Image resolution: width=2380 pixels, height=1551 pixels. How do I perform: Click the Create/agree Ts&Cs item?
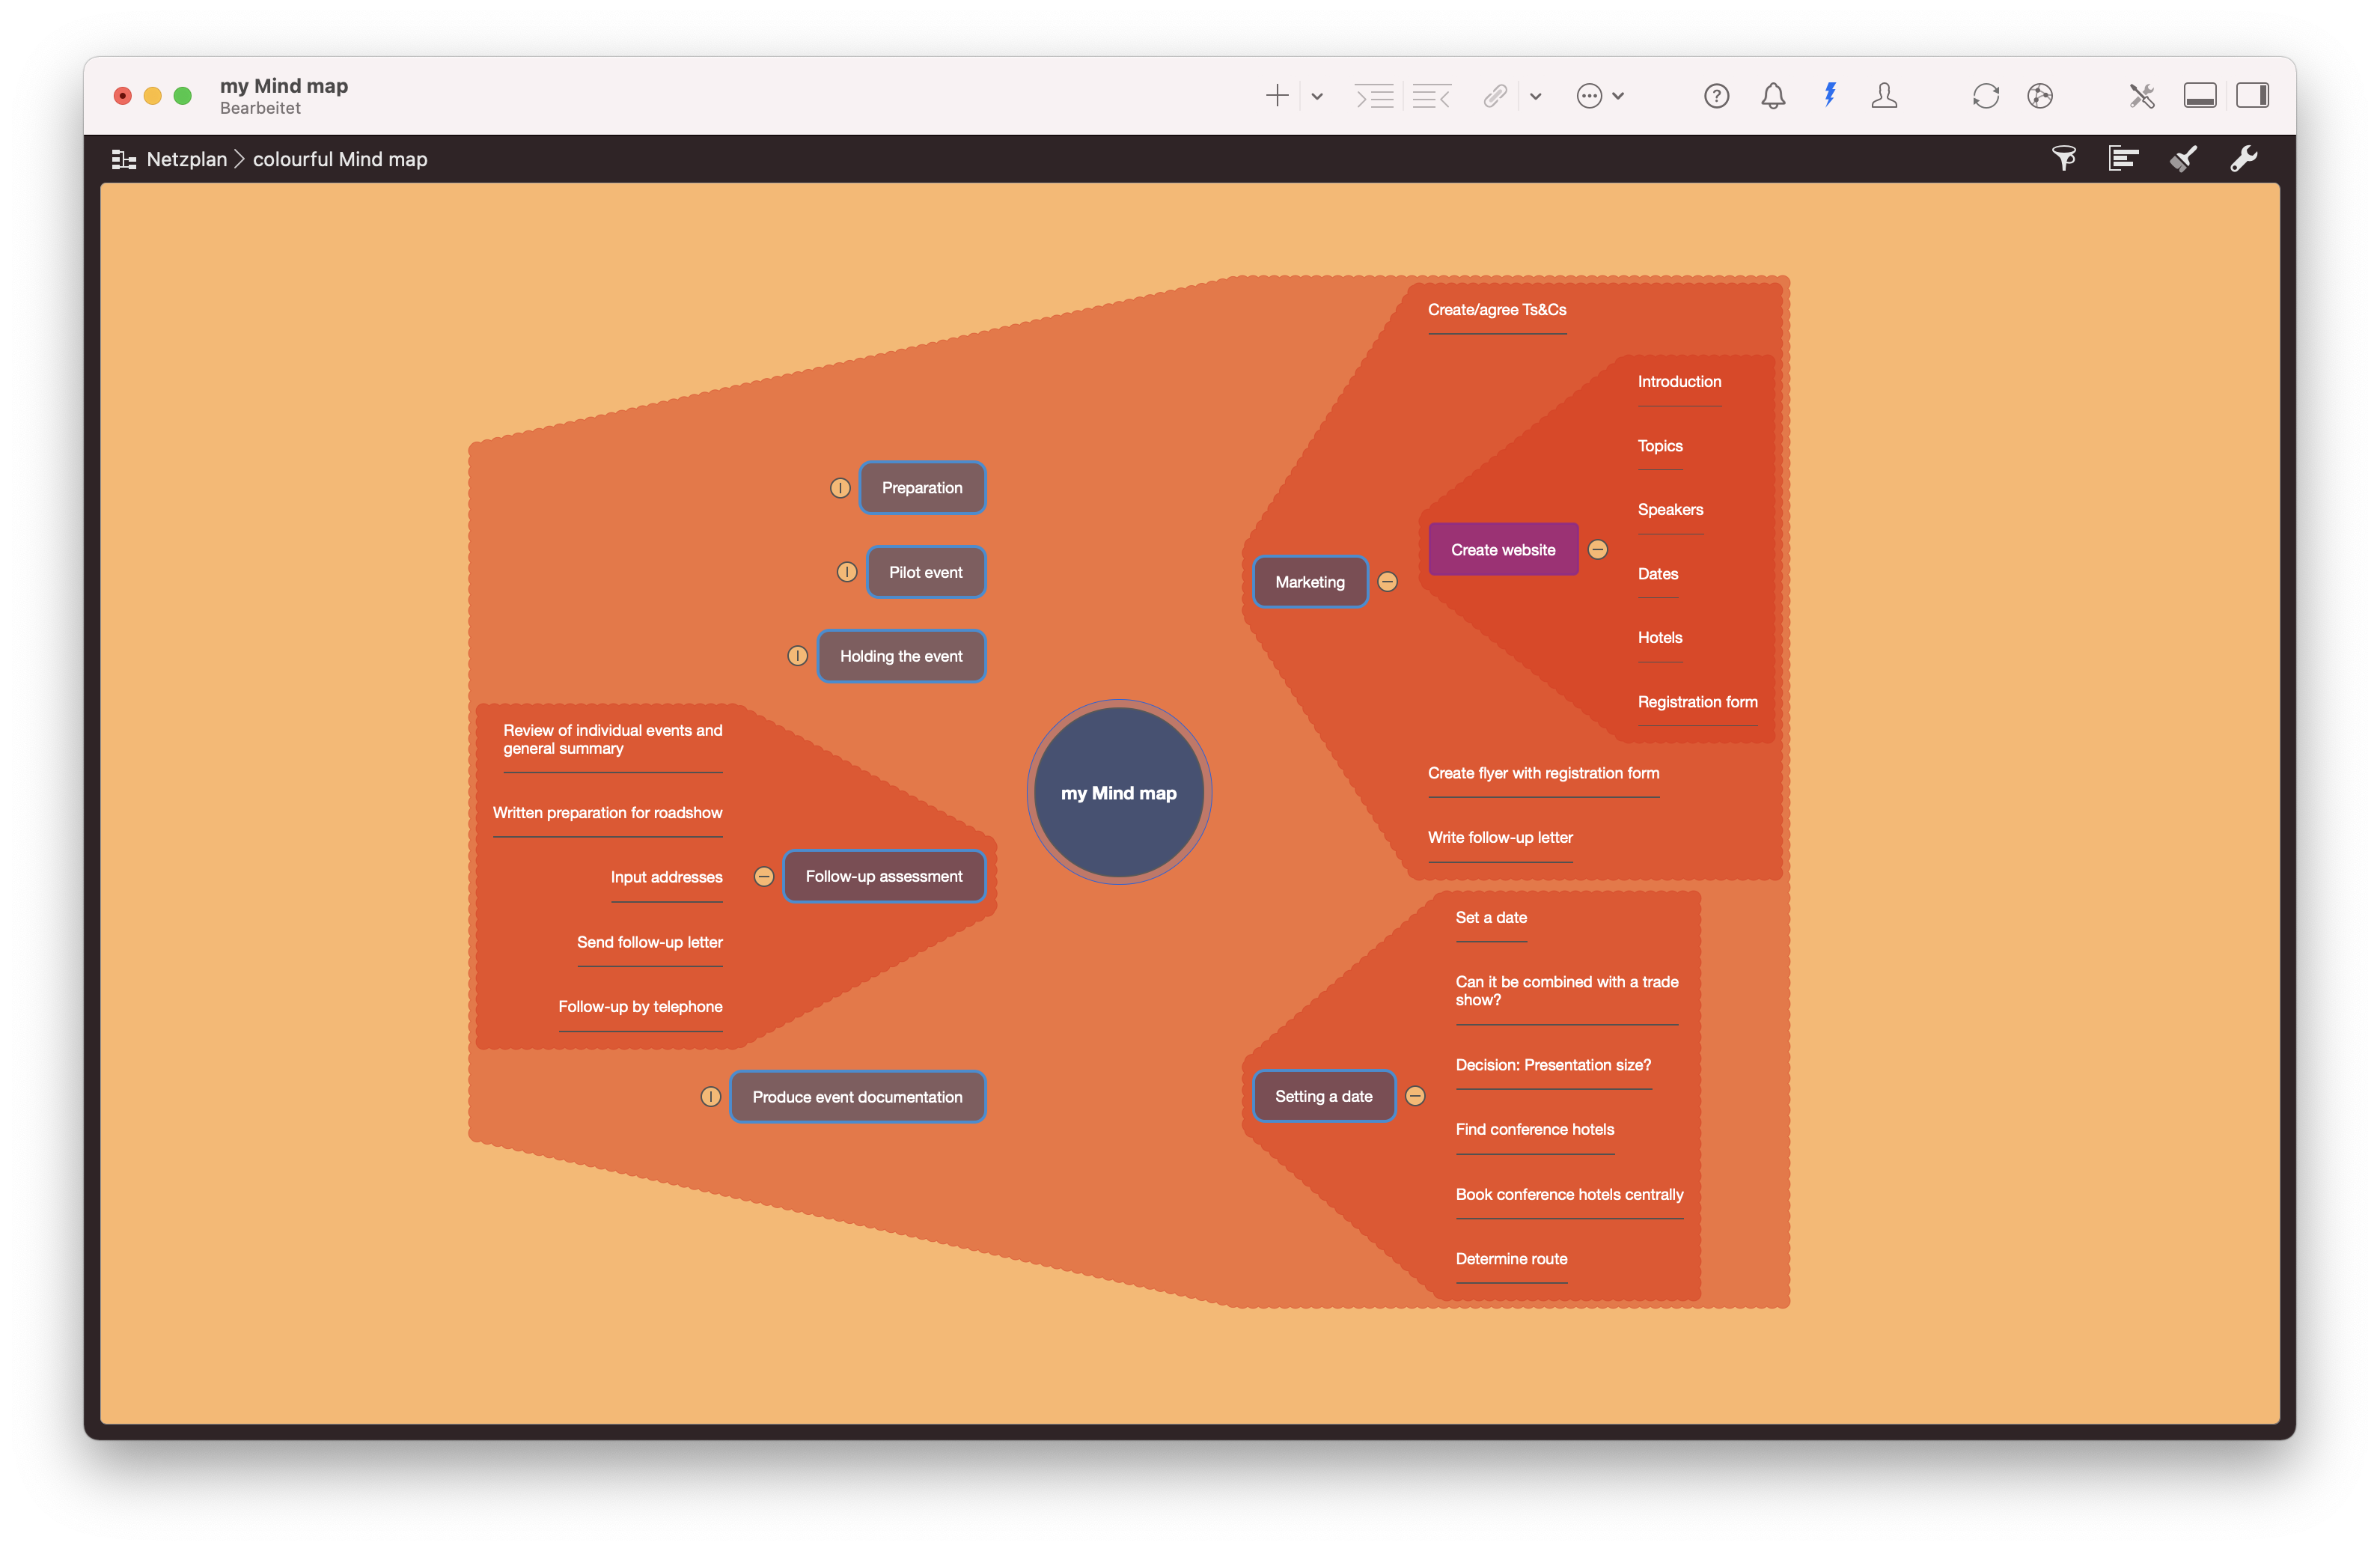click(1497, 310)
